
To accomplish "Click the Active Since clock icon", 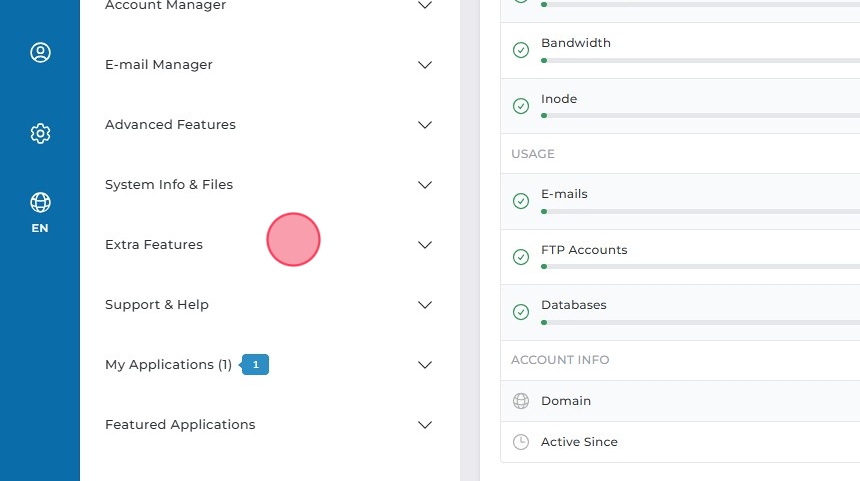I will 520,442.
